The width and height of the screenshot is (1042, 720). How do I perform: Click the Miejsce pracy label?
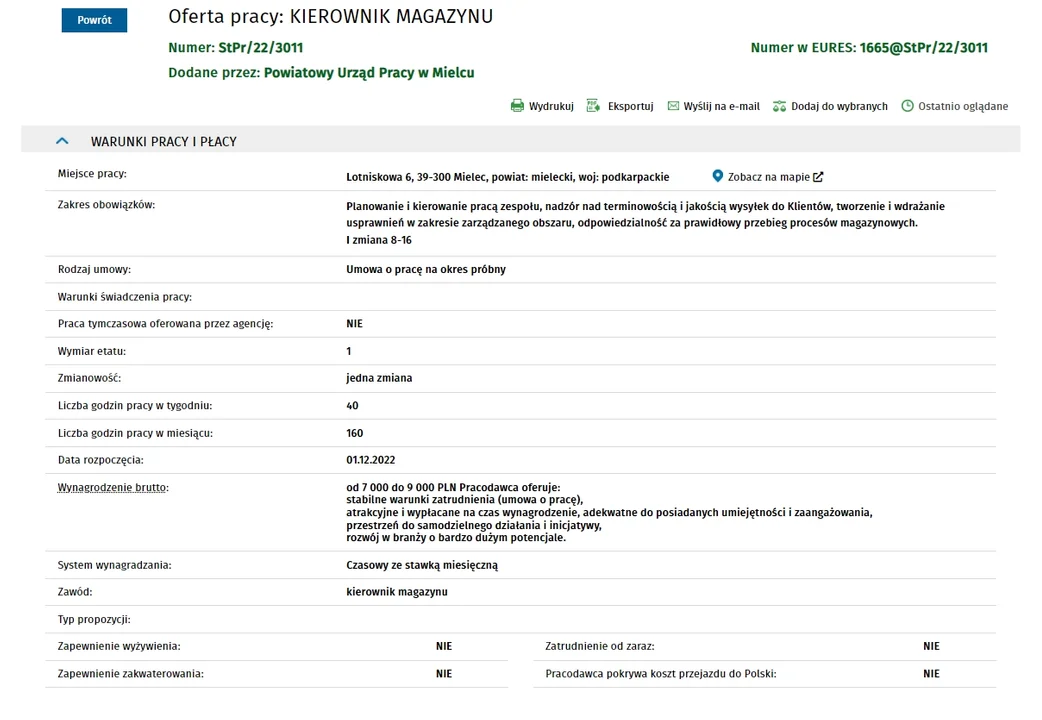coord(92,174)
